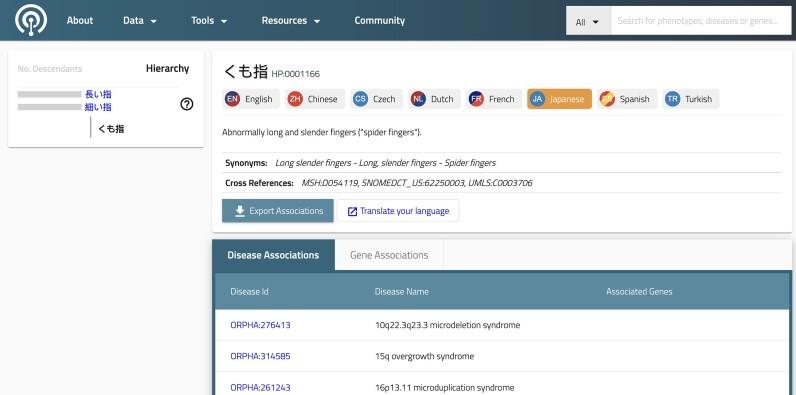This screenshot has width=796, height=395.
Task: Choose the CS Czech language badge
Action: pyautogui.click(x=376, y=99)
